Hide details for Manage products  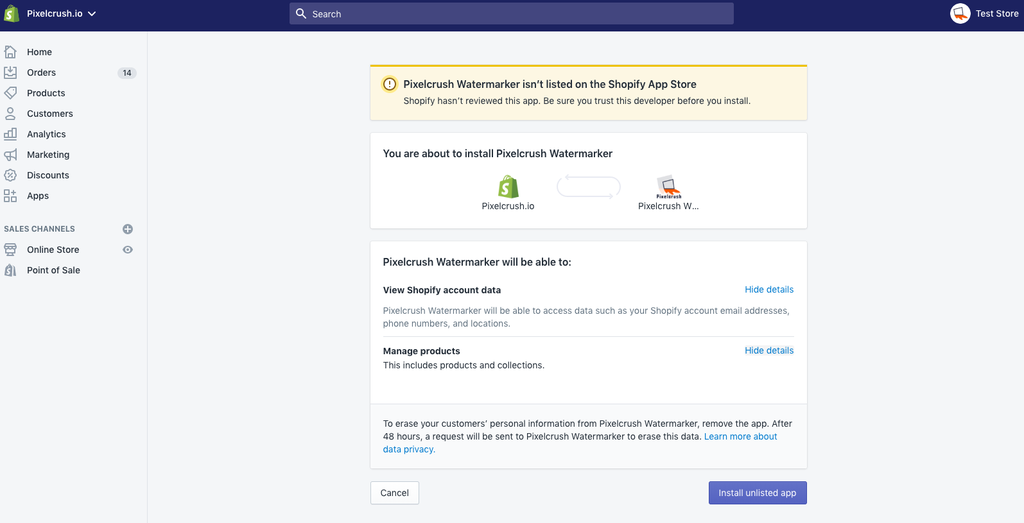point(769,351)
